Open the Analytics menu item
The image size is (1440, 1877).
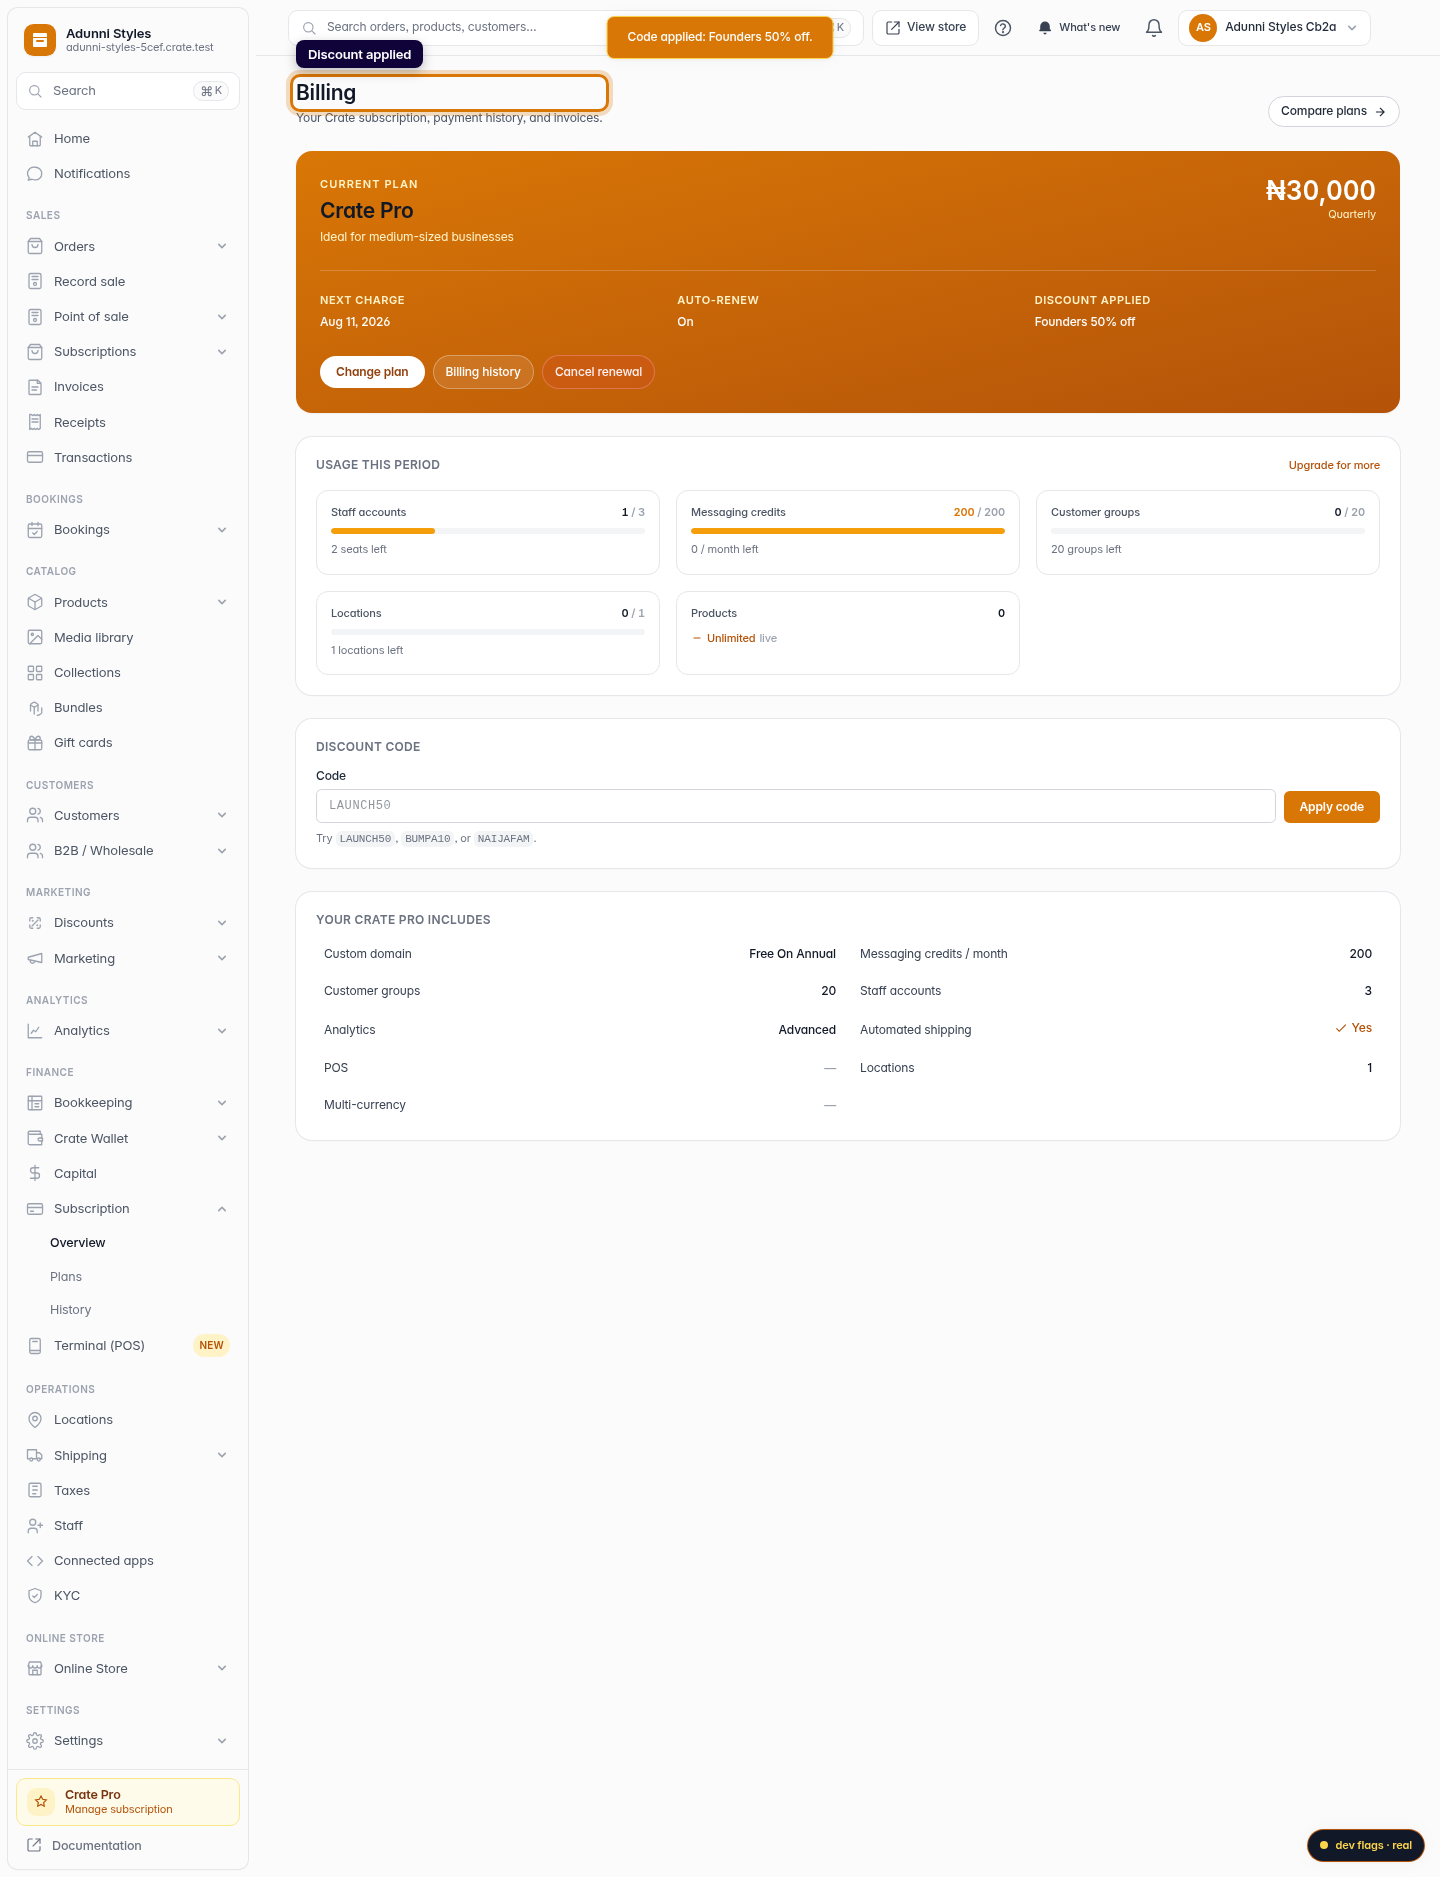coord(128,1031)
